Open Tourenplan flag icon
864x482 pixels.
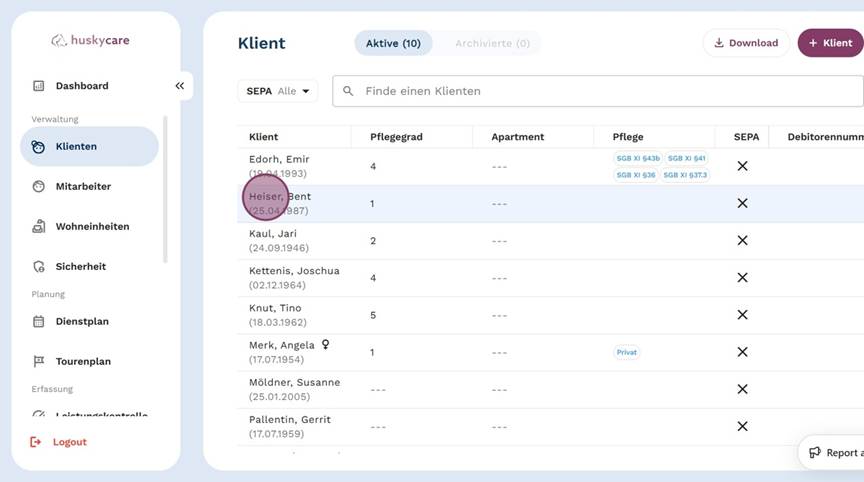39,362
